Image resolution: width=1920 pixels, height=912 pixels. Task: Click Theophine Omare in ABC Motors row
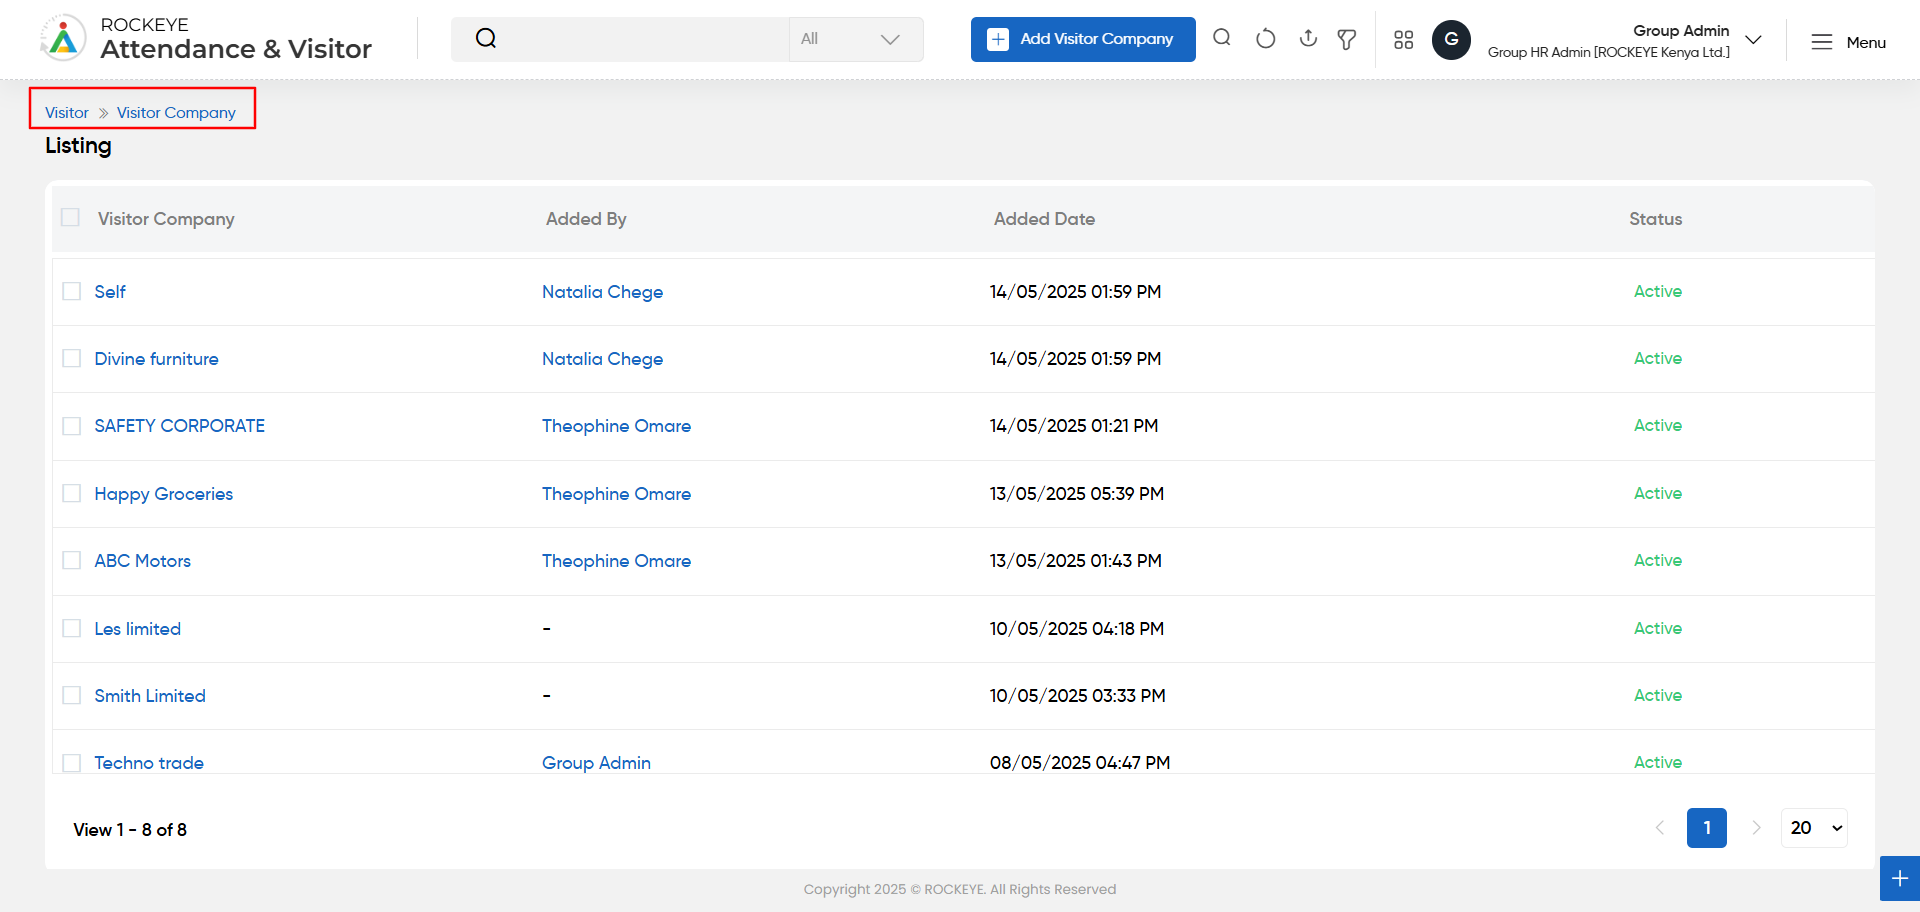pyautogui.click(x=616, y=561)
